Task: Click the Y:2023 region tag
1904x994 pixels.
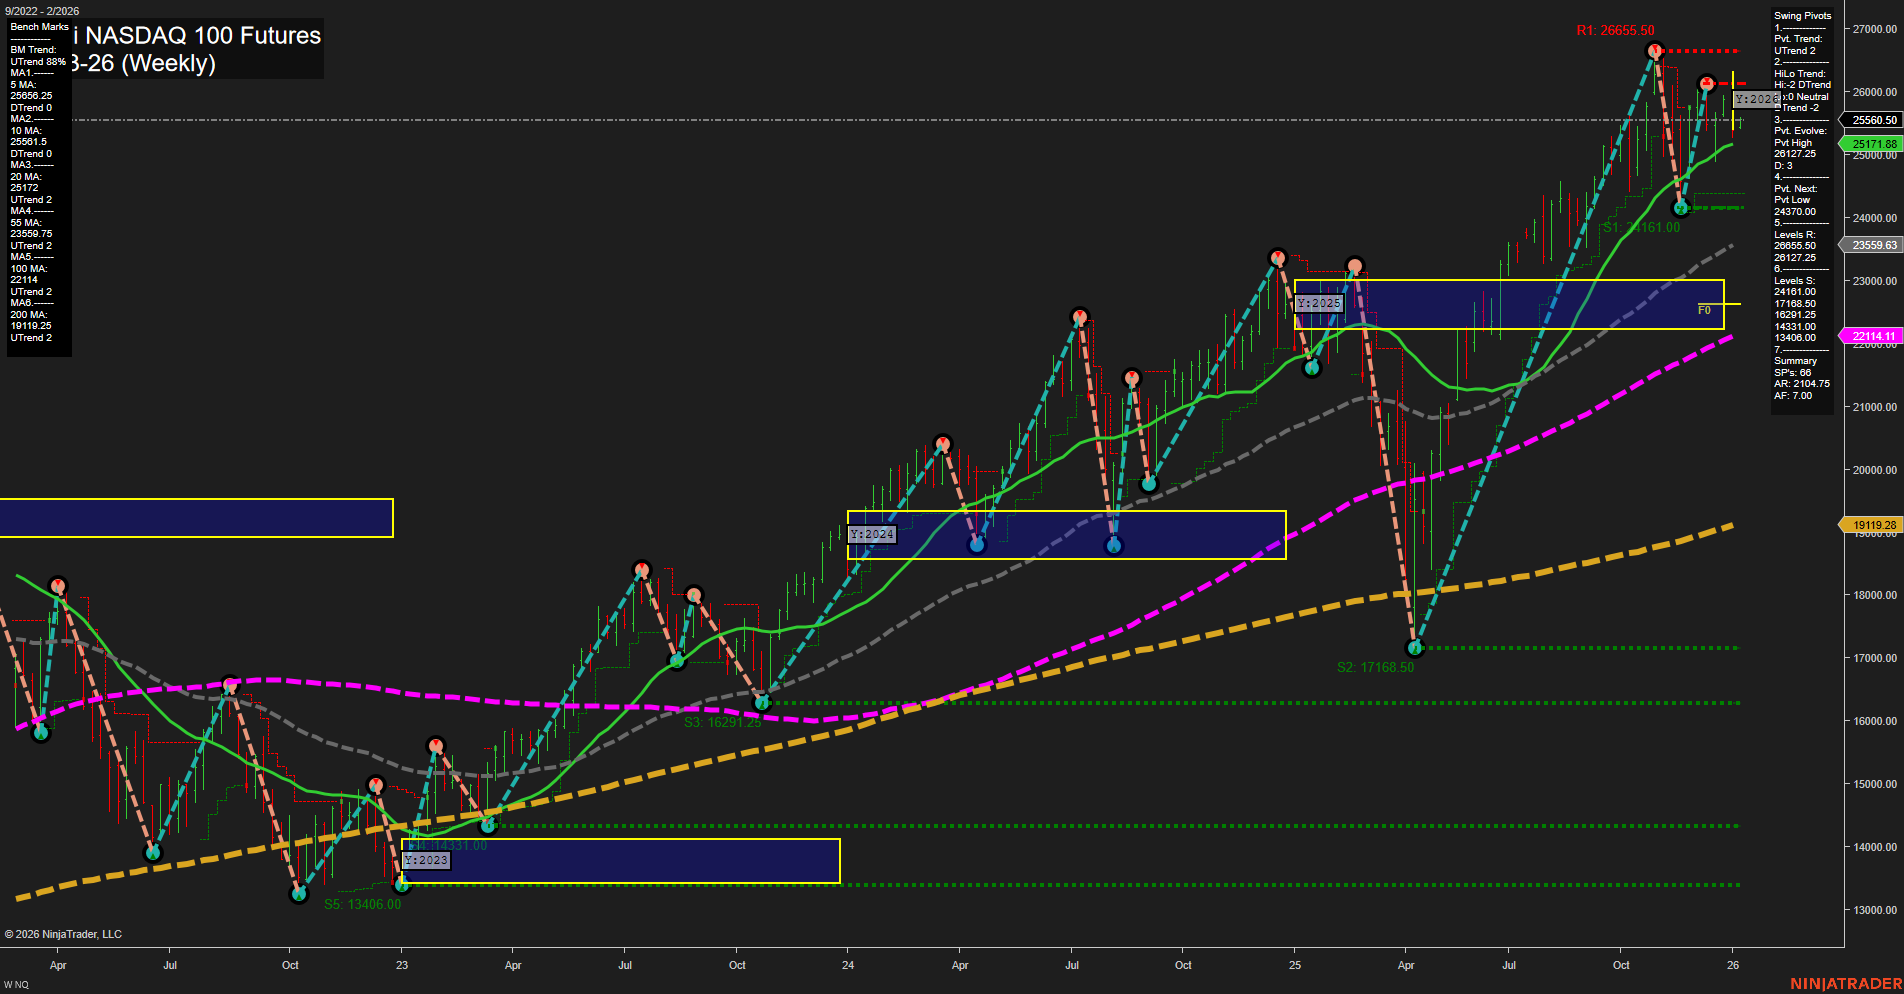Action: click(x=428, y=860)
